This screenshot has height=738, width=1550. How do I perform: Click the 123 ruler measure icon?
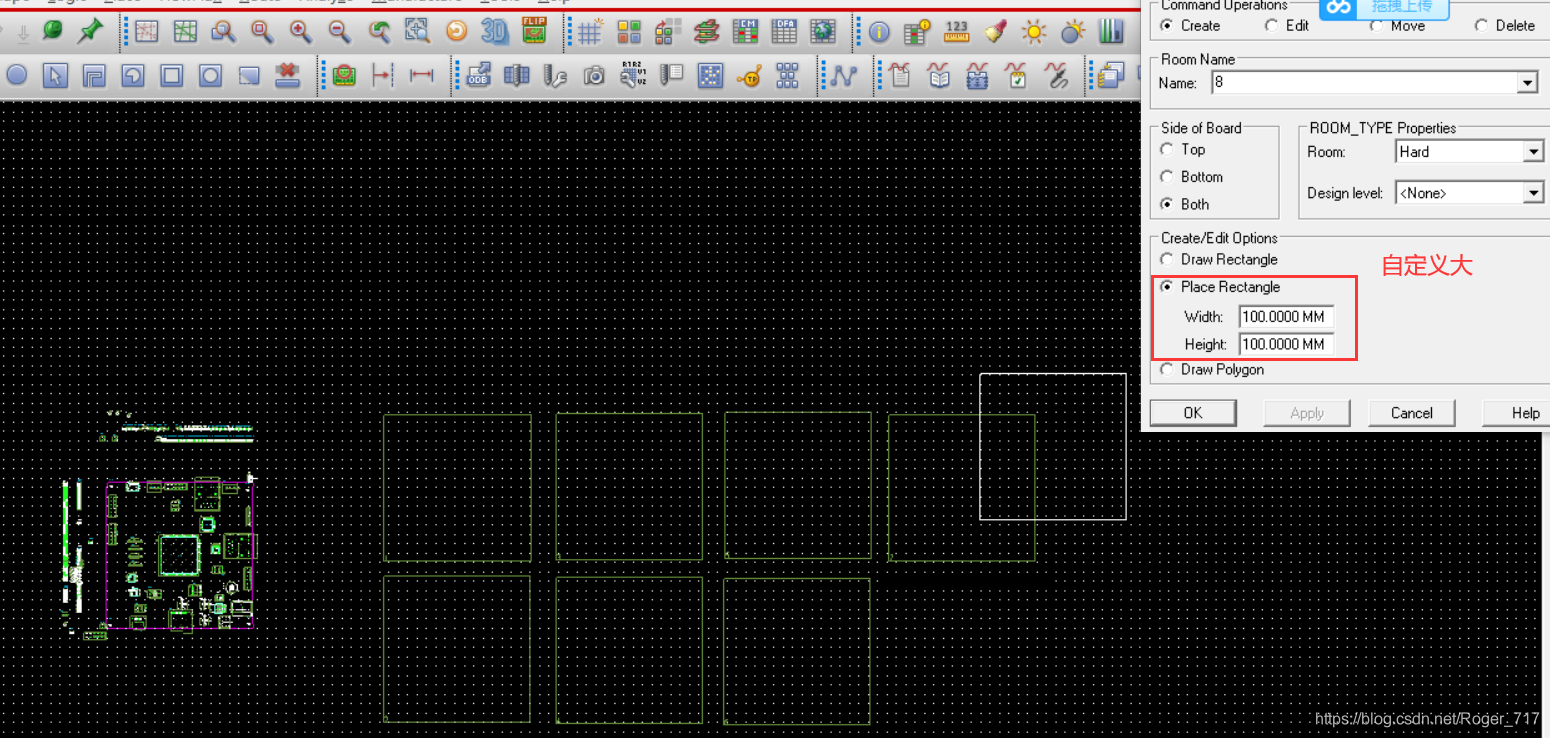[x=956, y=32]
